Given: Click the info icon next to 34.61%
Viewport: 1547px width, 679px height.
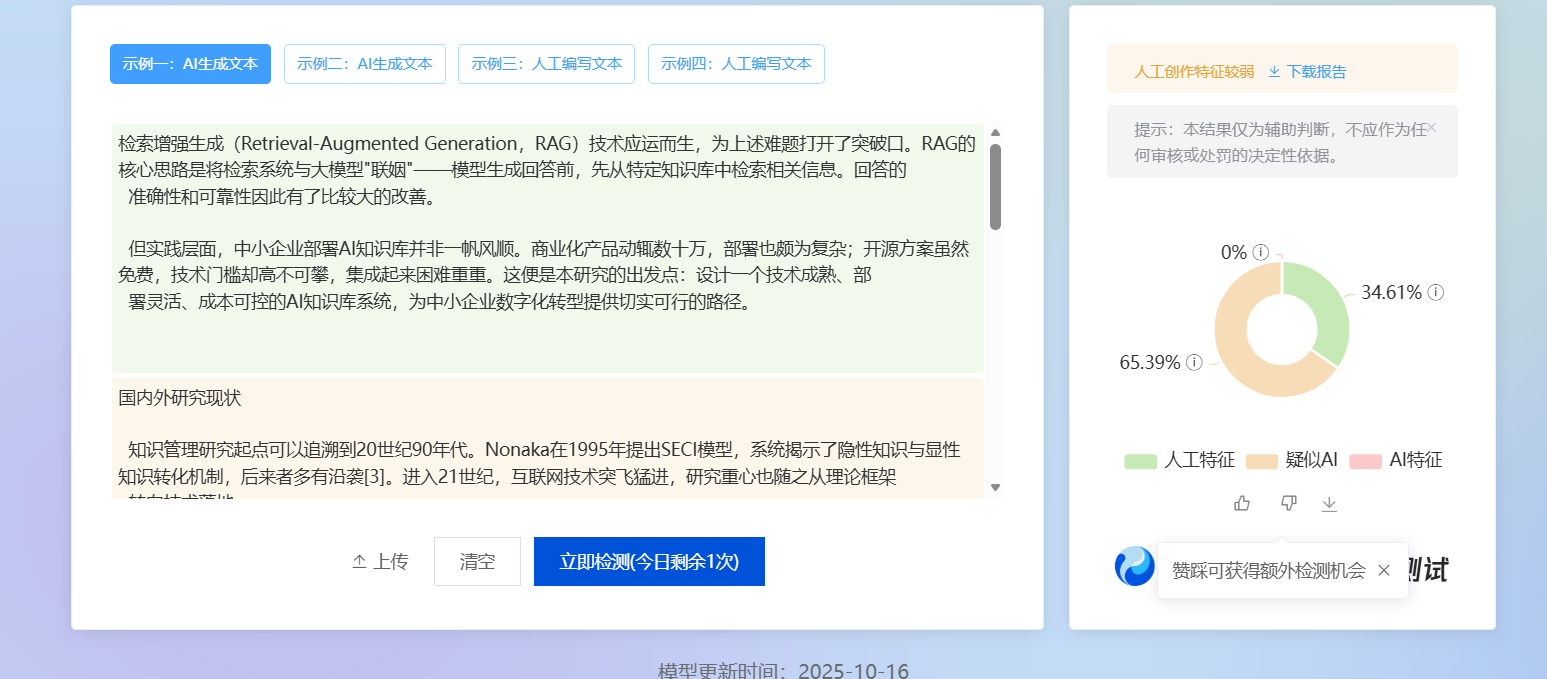Looking at the screenshot, I should tap(1437, 293).
